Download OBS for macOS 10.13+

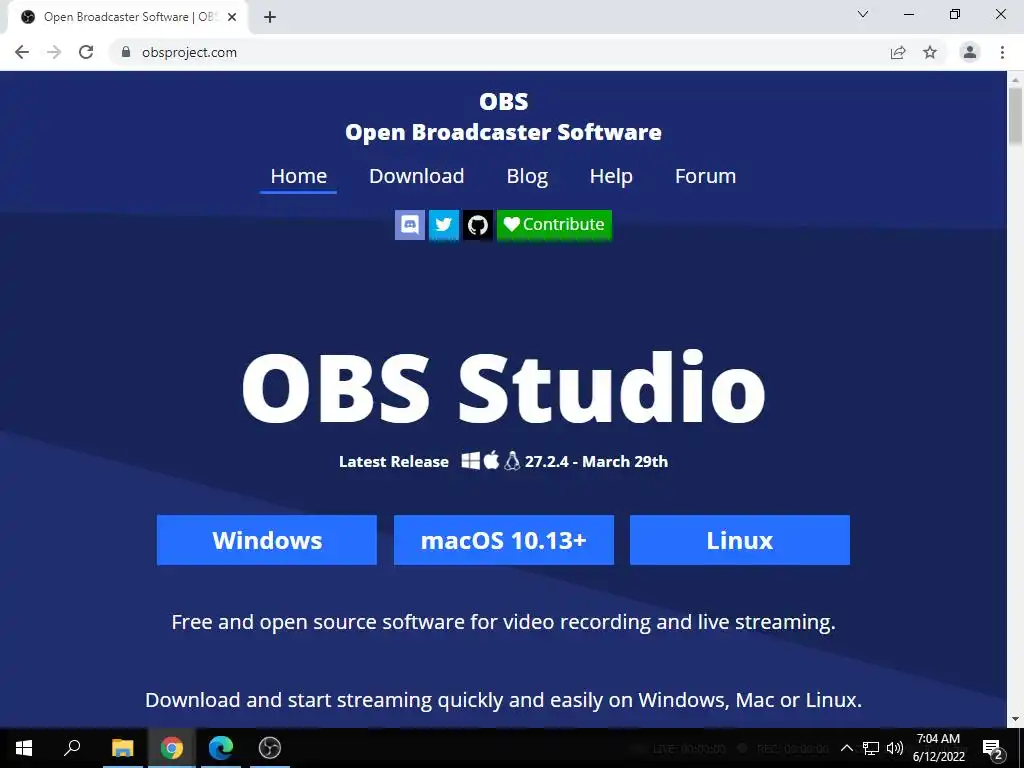[504, 540]
